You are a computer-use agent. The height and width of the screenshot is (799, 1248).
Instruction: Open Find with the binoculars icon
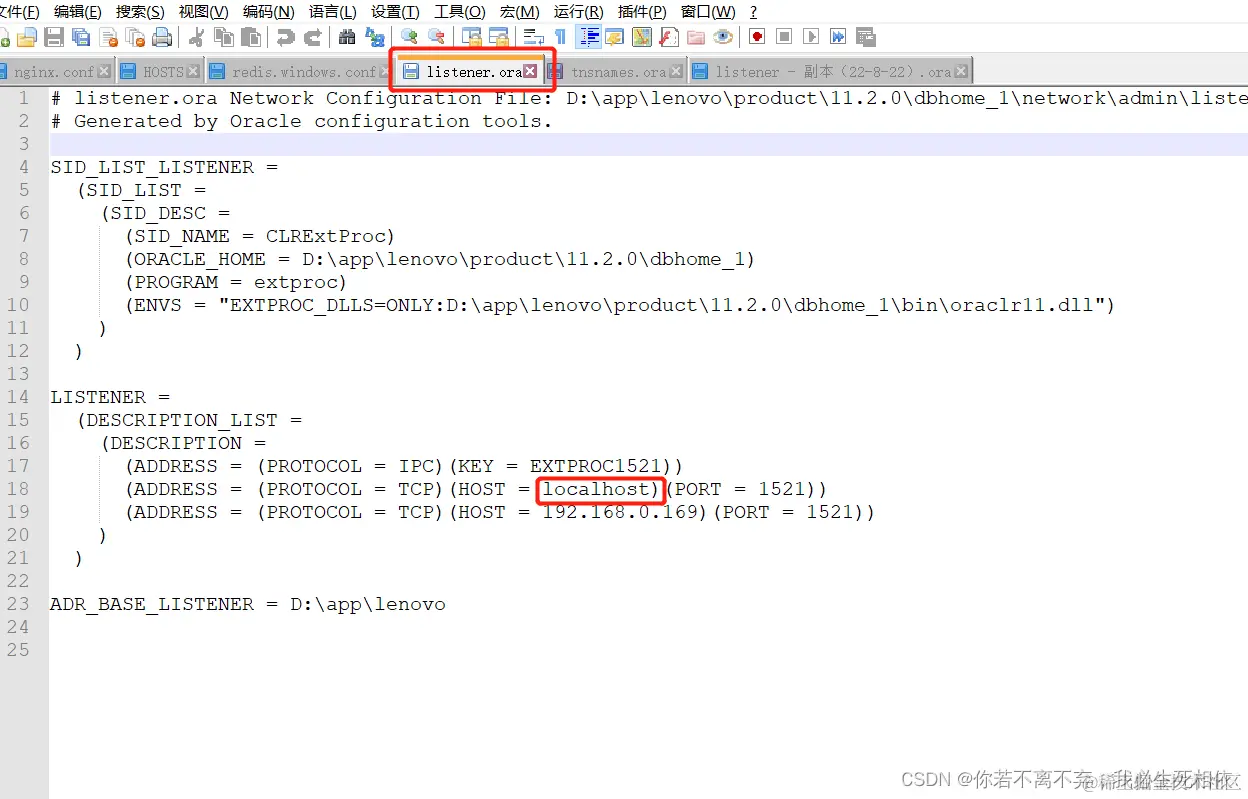pos(347,37)
